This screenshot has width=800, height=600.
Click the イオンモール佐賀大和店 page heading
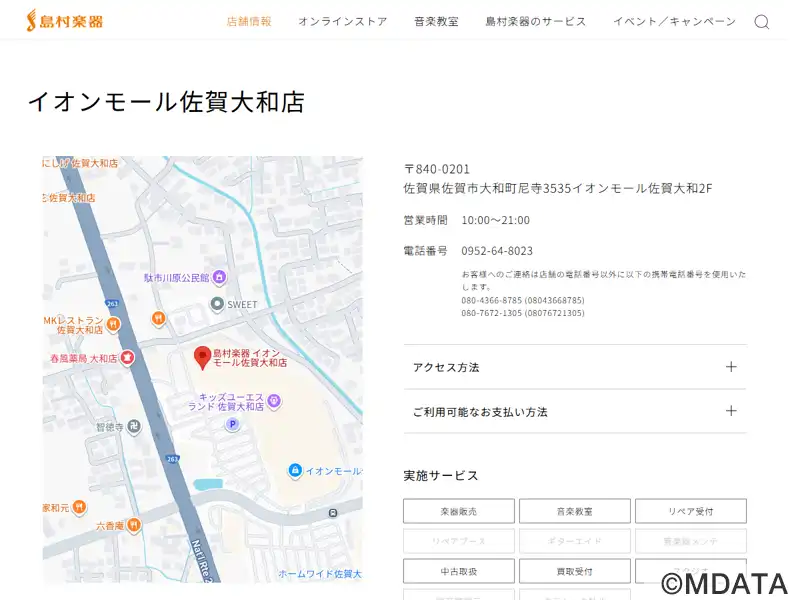click(x=166, y=102)
